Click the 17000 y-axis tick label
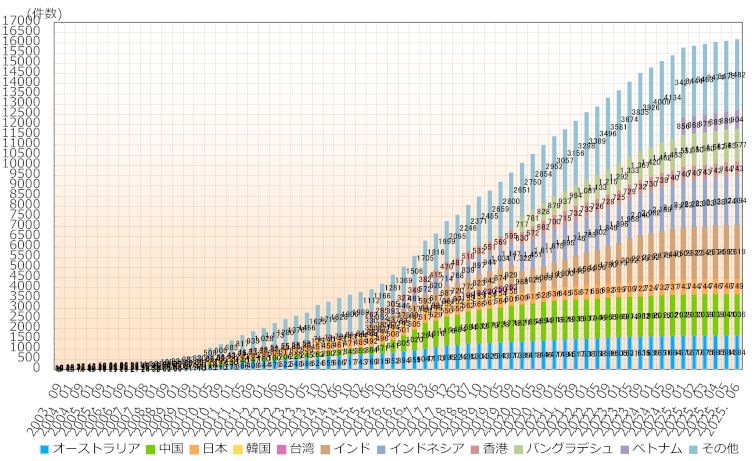The image size is (755, 461). (21, 21)
